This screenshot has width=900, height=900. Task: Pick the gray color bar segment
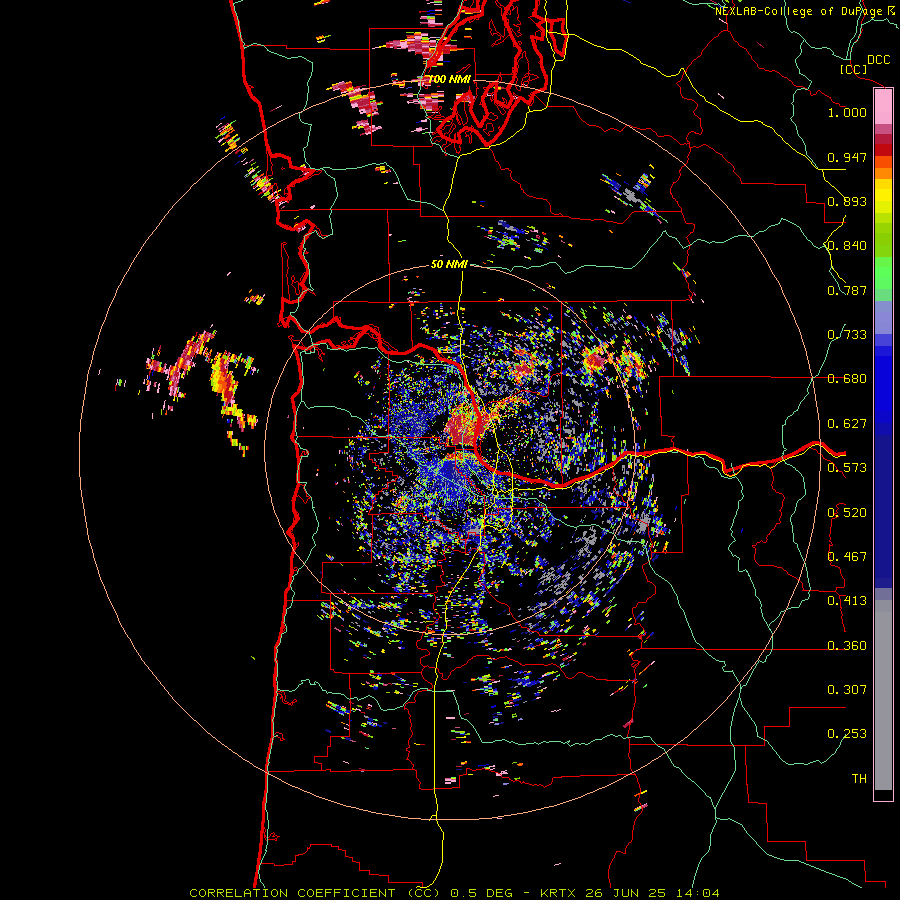[883, 695]
